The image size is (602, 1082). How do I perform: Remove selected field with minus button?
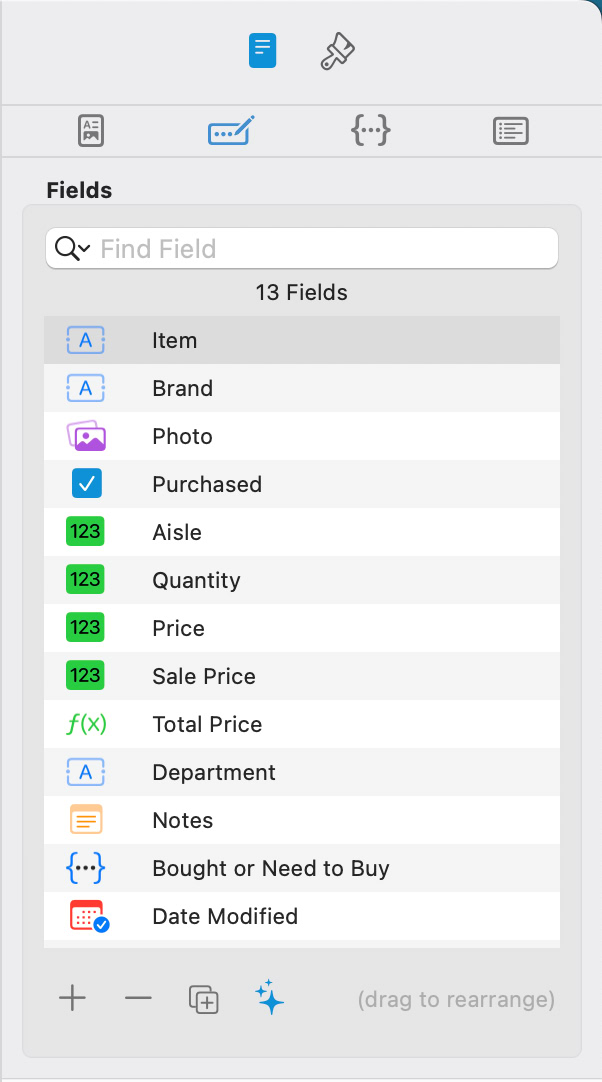point(138,998)
